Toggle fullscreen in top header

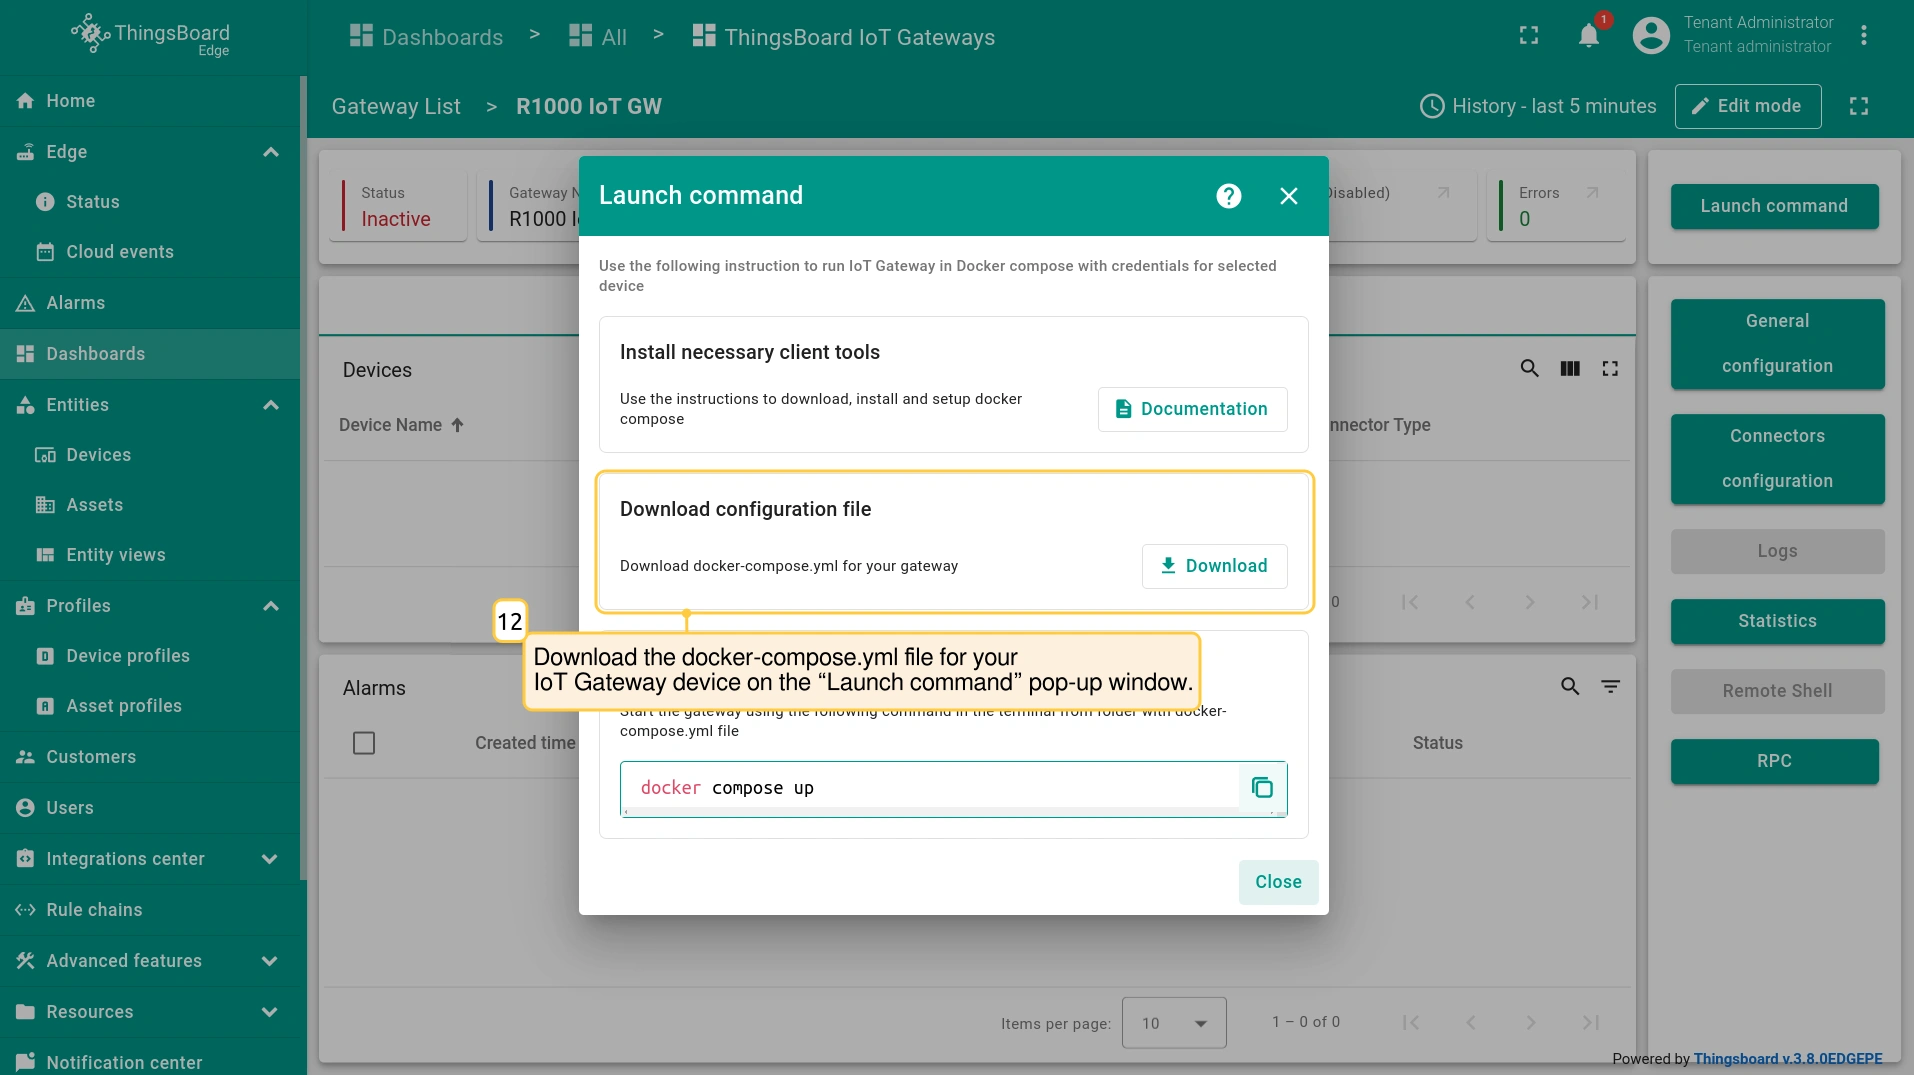pyautogui.click(x=1528, y=36)
